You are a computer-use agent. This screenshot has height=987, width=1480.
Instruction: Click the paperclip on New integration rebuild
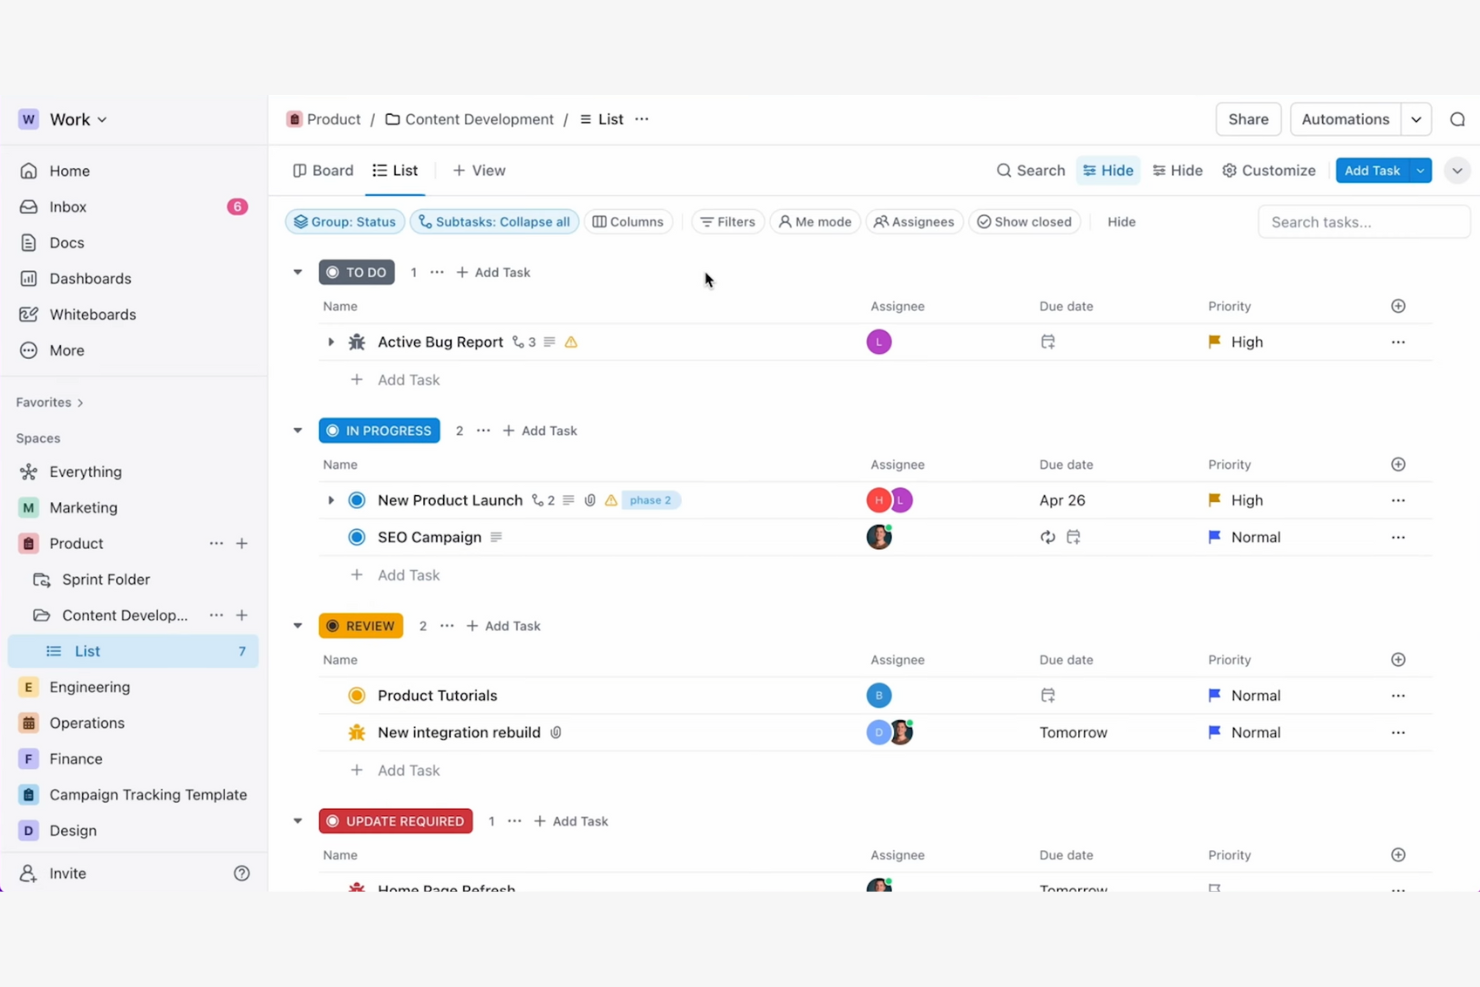pyautogui.click(x=556, y=732)
